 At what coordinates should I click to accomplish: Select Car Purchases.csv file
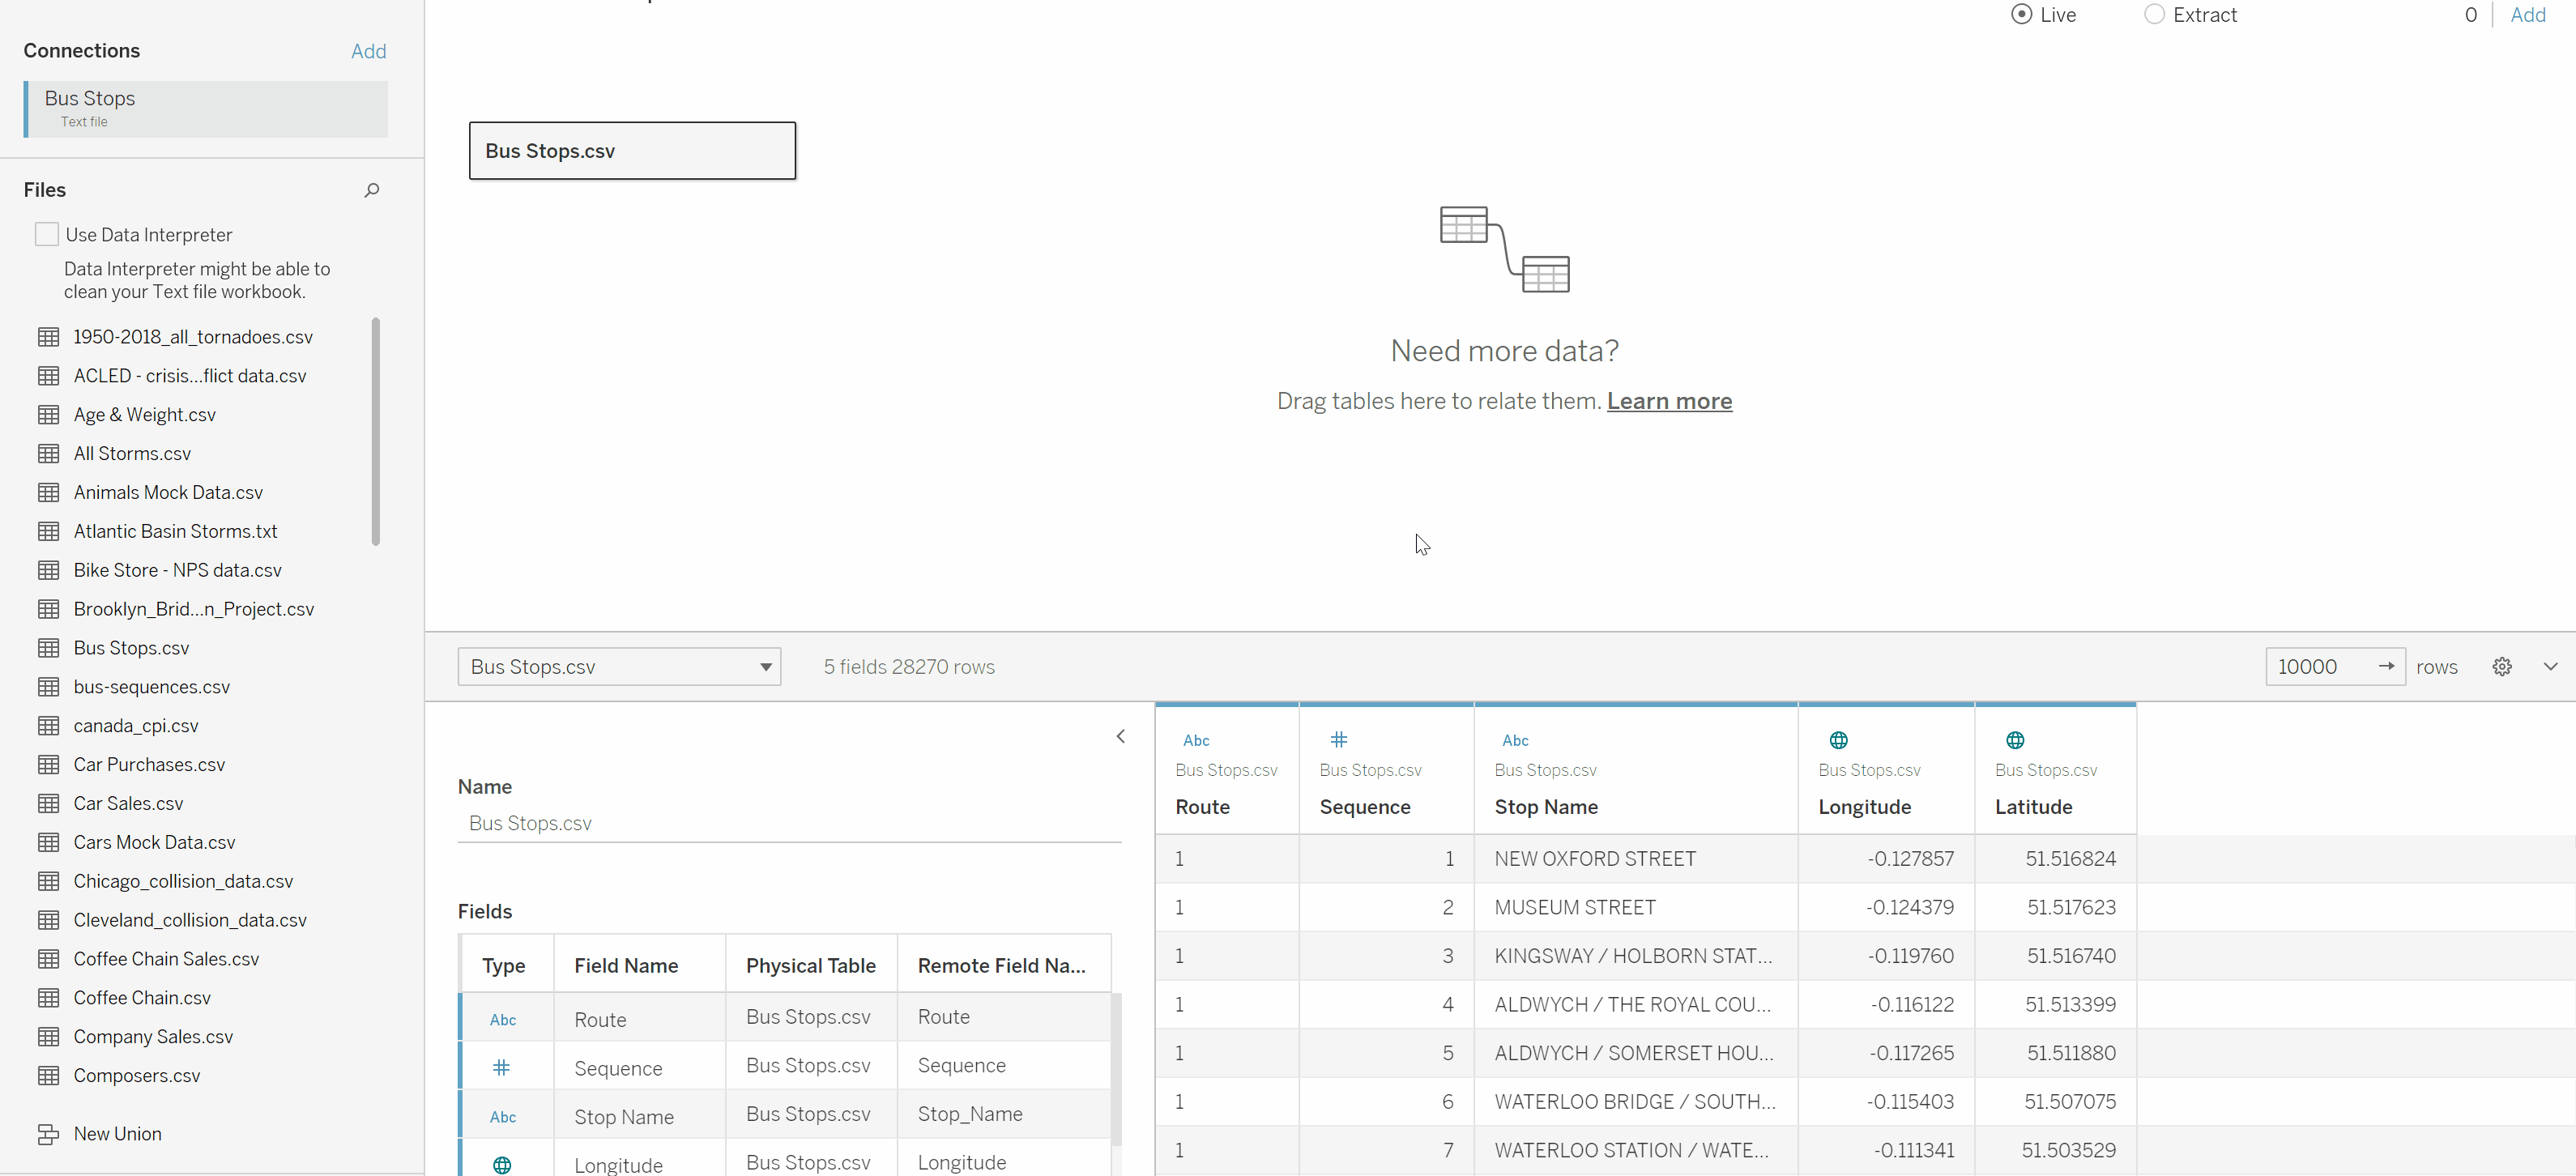click(149, 765)
